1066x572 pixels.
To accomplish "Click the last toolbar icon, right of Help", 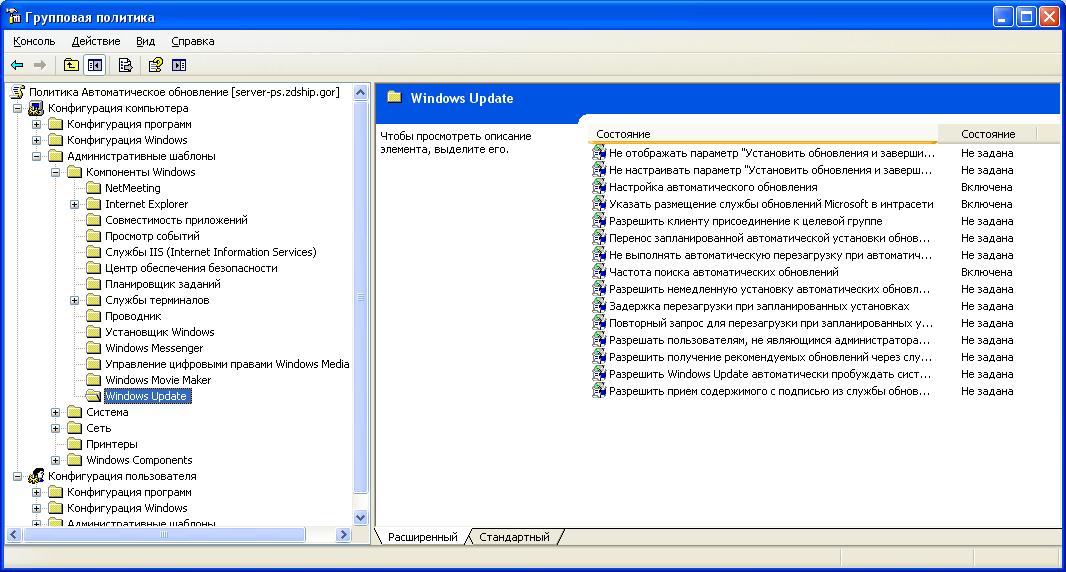I will 179,65.
